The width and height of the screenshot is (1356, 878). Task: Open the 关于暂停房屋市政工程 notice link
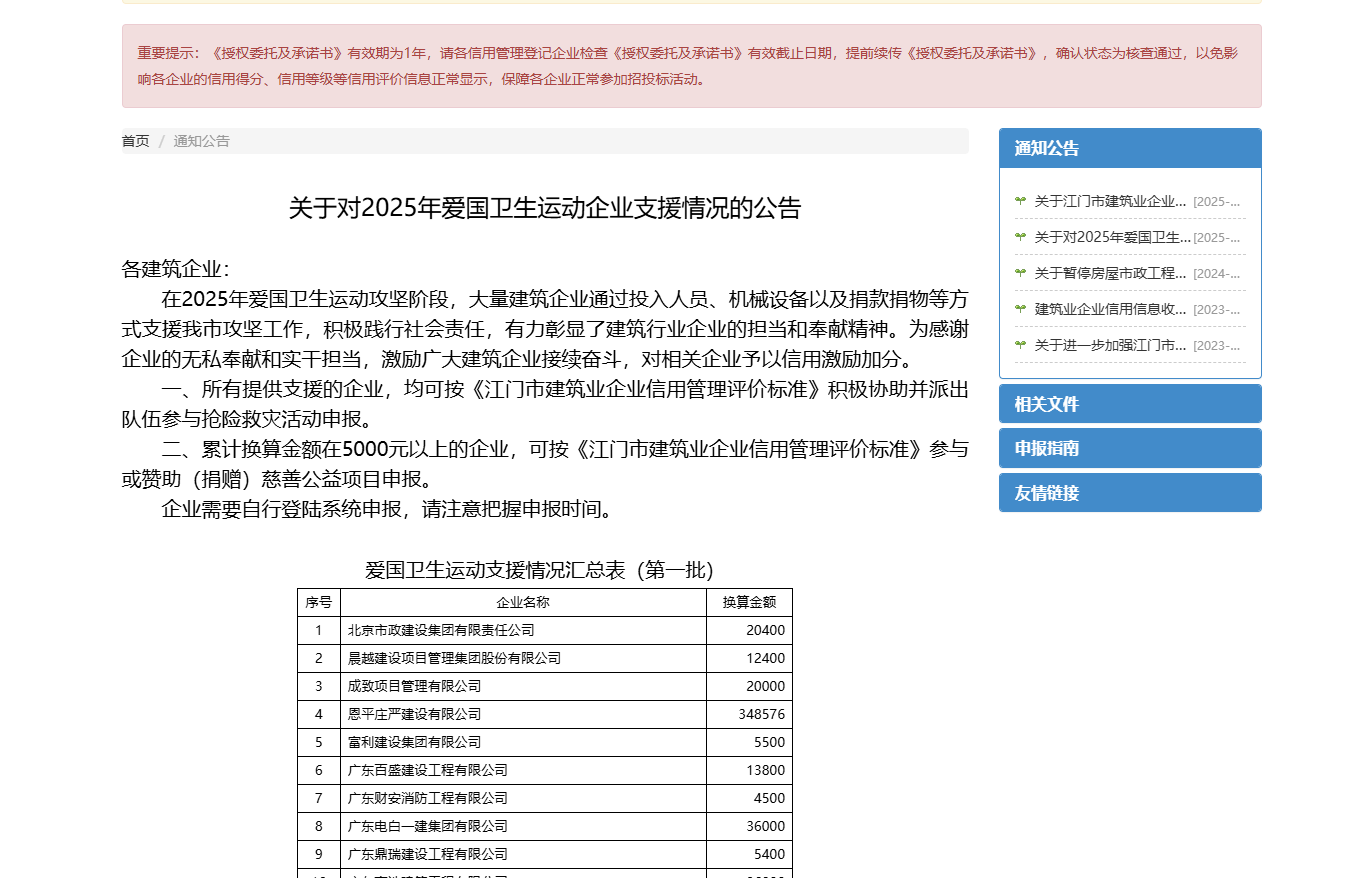(1110, 273)
